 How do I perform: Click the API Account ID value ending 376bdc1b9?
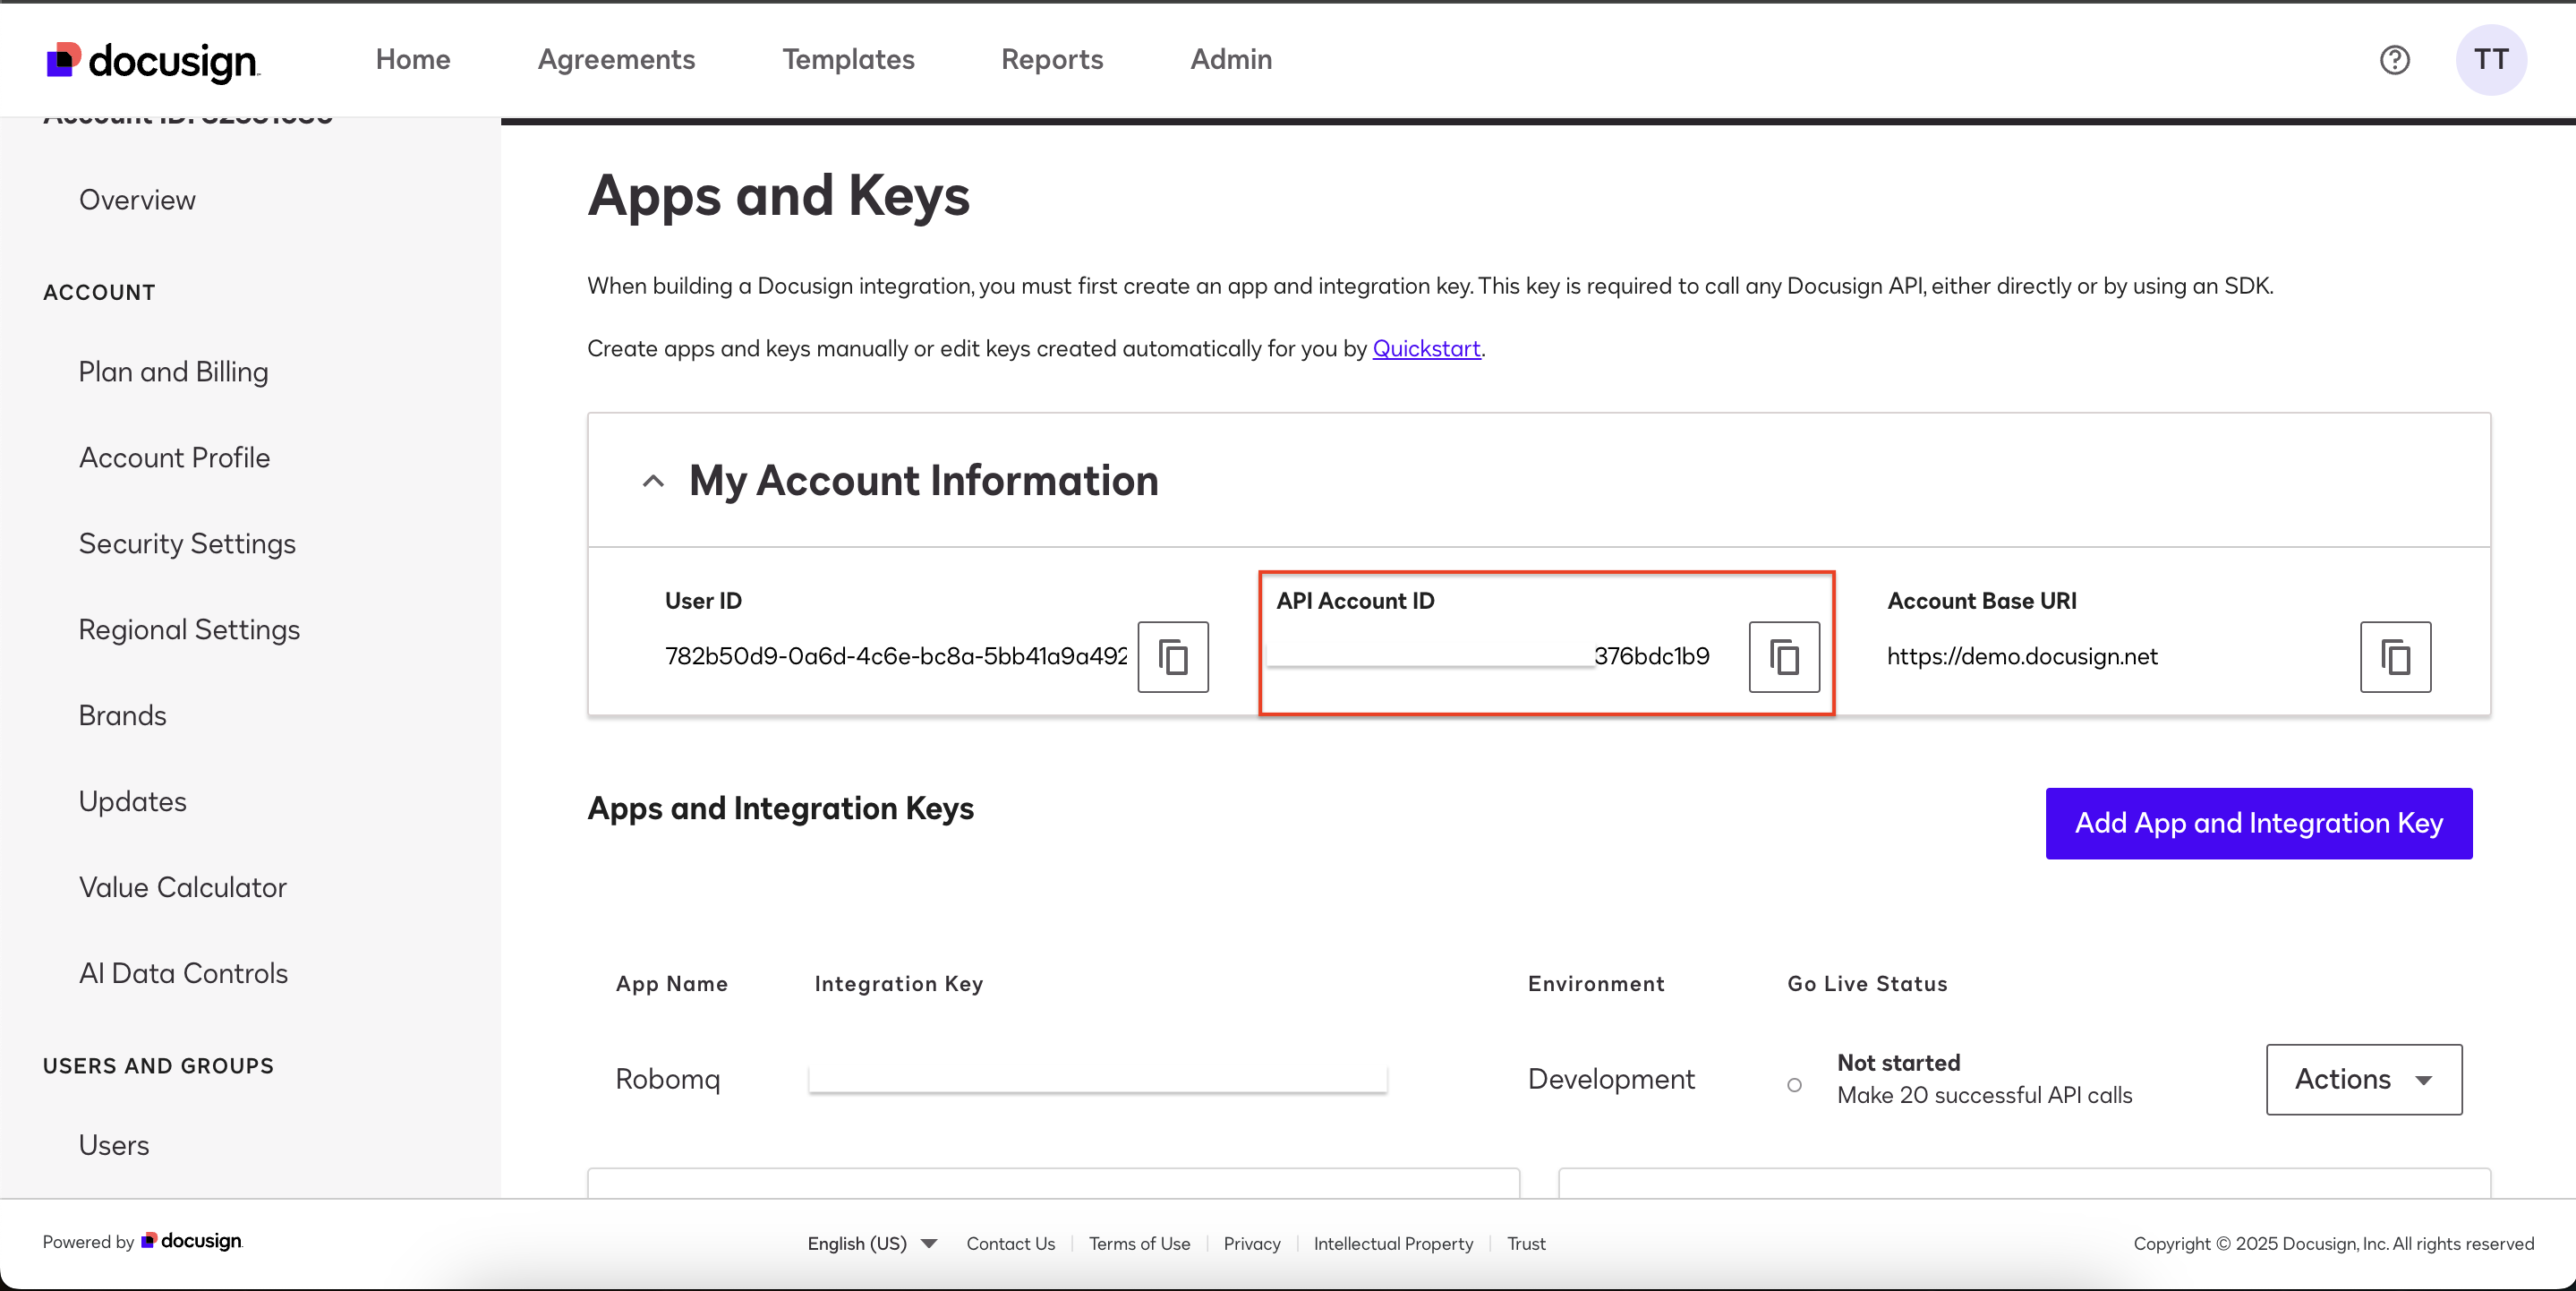1651,656
